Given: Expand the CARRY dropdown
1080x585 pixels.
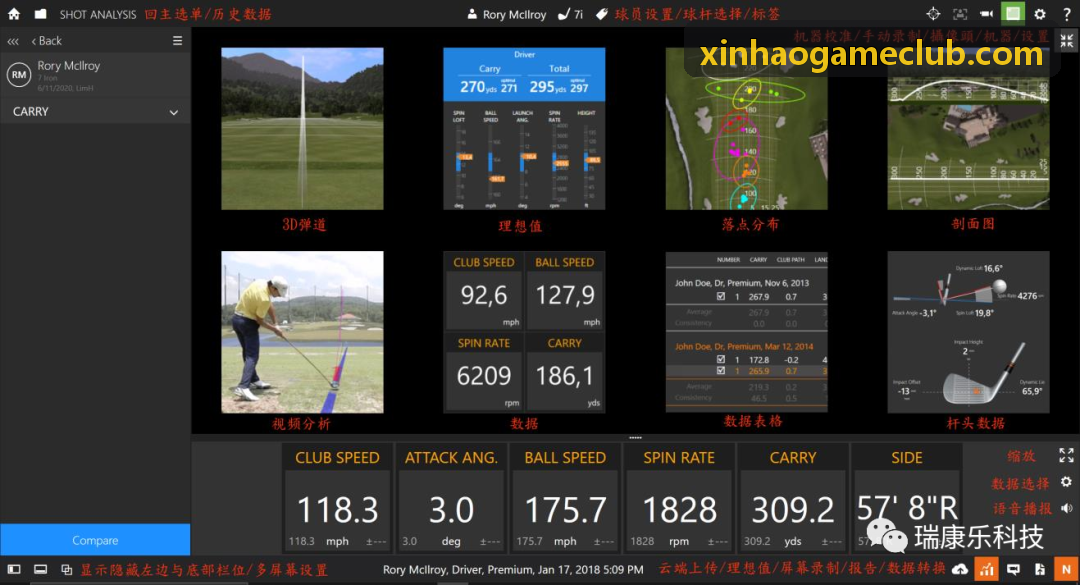Looking at the screenshot, I should [x=95, y=112].
